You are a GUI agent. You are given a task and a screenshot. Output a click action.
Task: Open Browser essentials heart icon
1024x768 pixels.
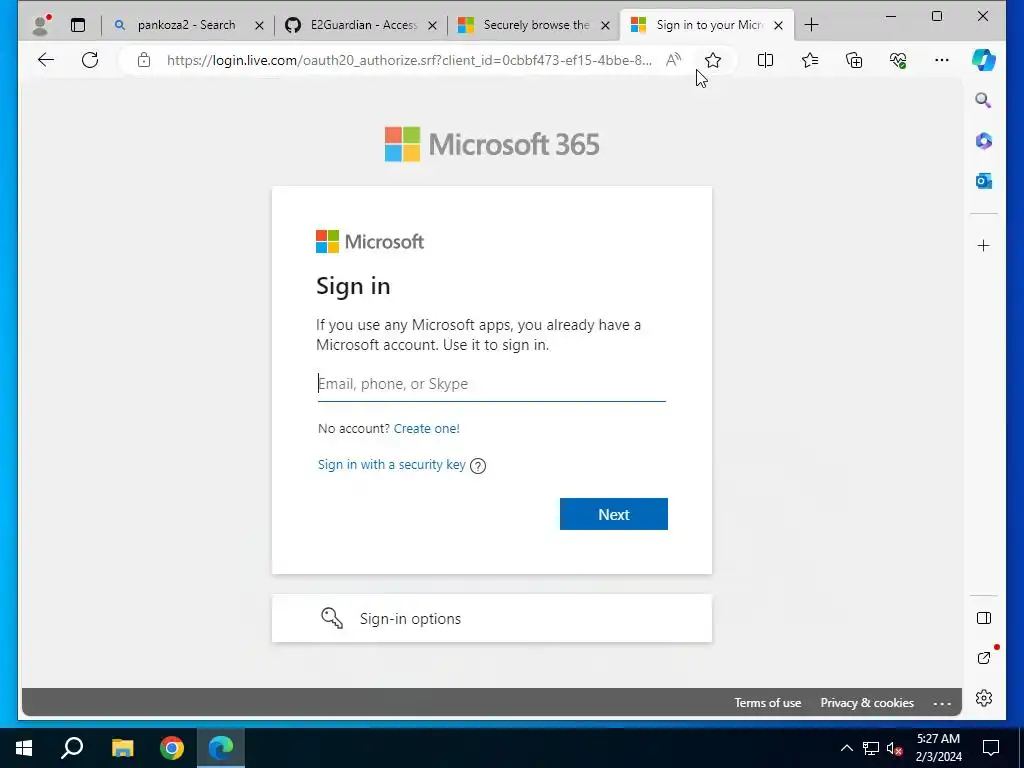898,60
